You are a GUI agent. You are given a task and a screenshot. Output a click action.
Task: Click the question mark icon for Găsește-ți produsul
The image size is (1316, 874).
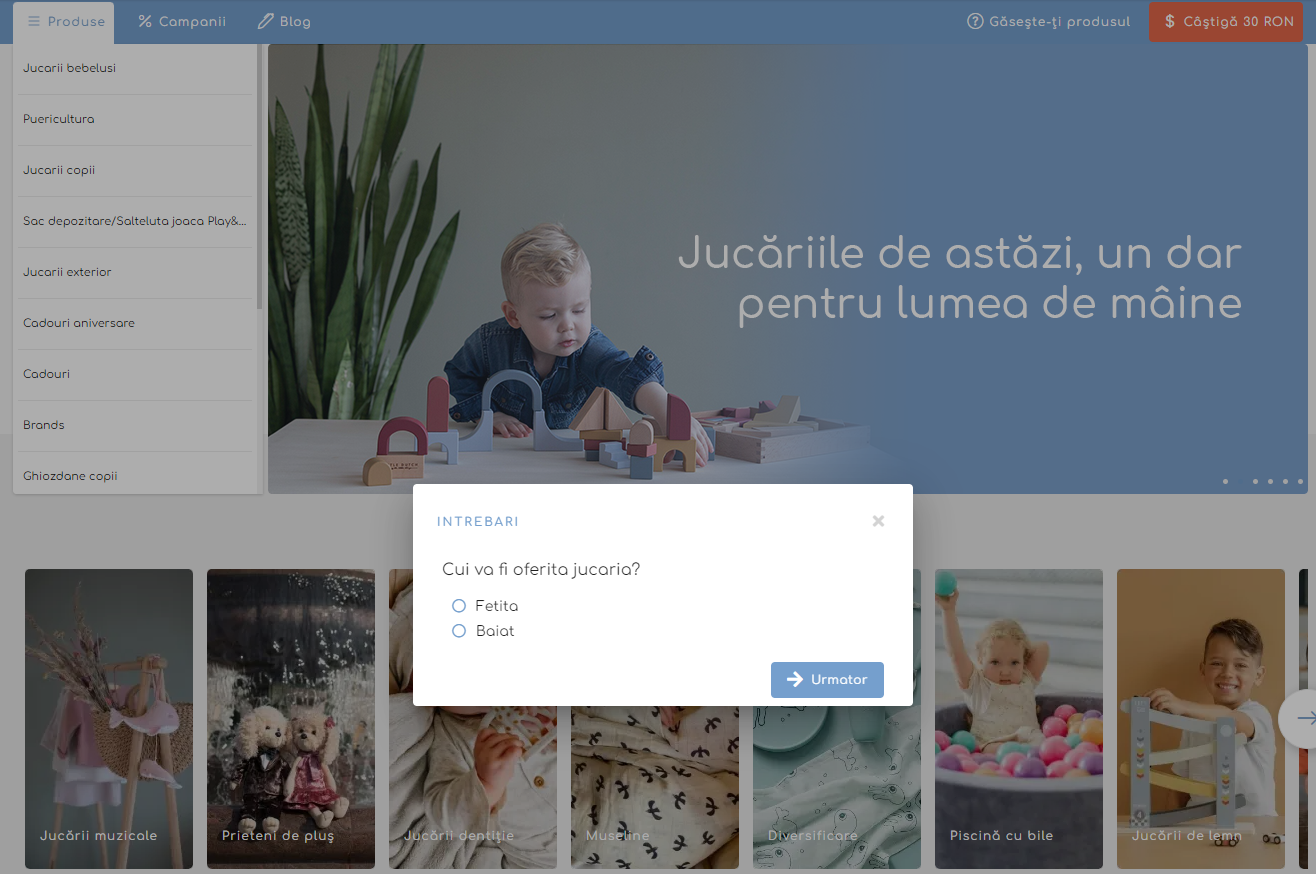[x=975, y=21]
